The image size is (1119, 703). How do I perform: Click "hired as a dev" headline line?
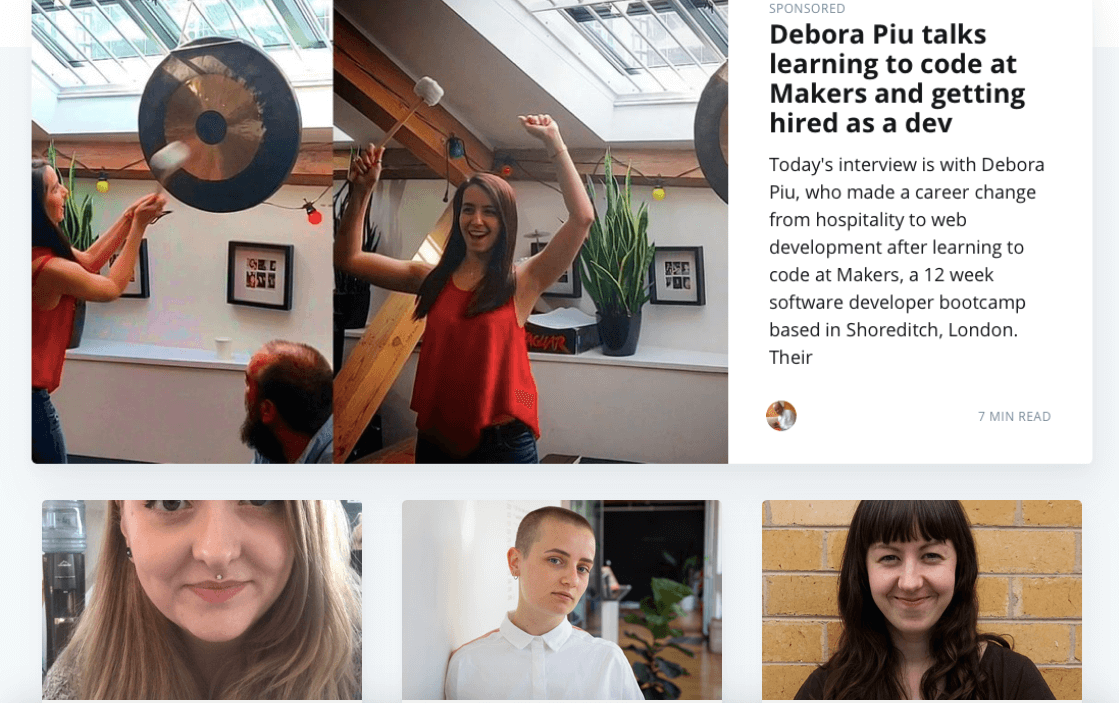[x=861, y=123]
